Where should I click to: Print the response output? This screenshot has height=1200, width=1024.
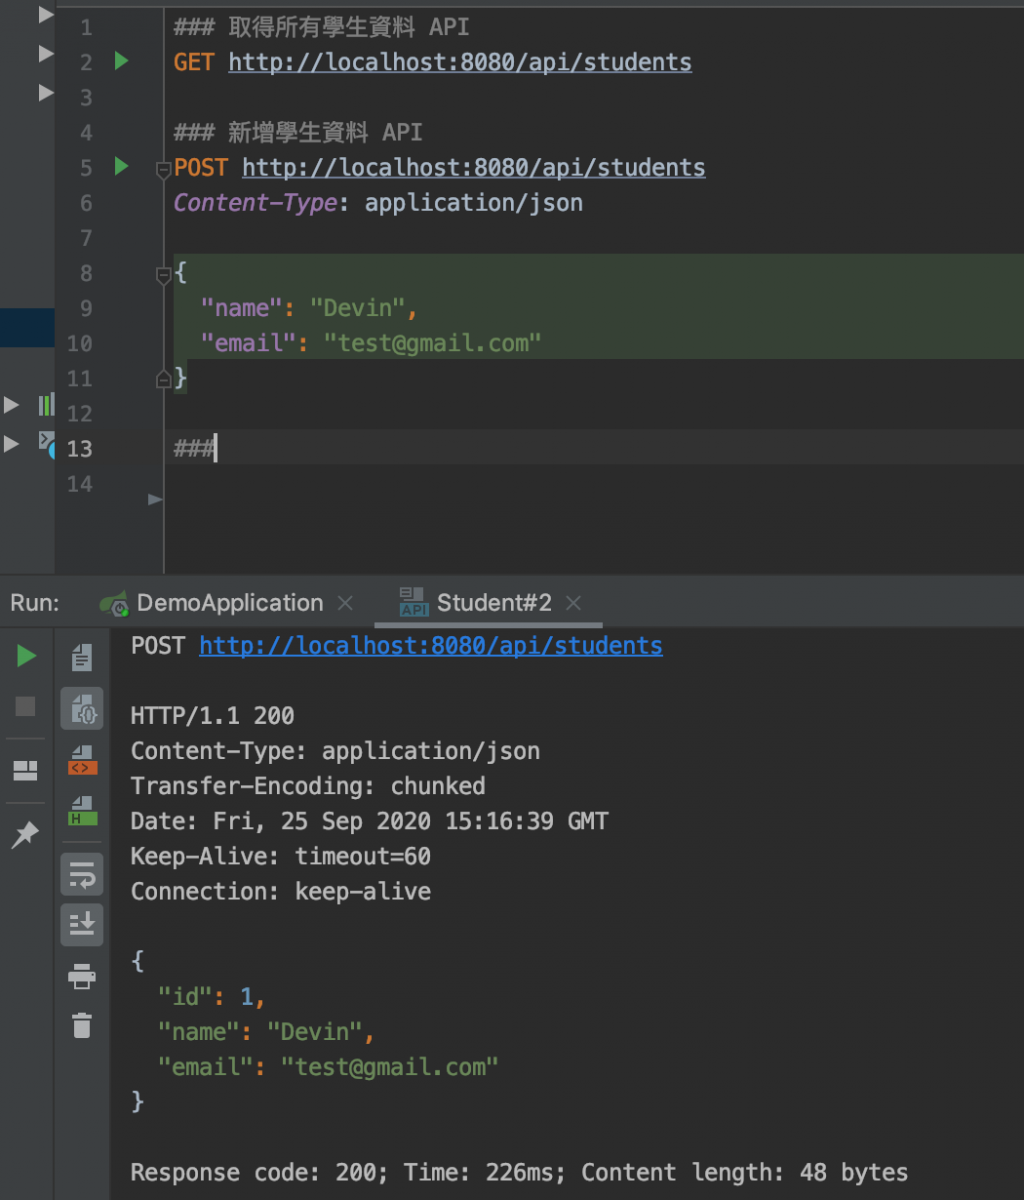click(x=82, y=976)
